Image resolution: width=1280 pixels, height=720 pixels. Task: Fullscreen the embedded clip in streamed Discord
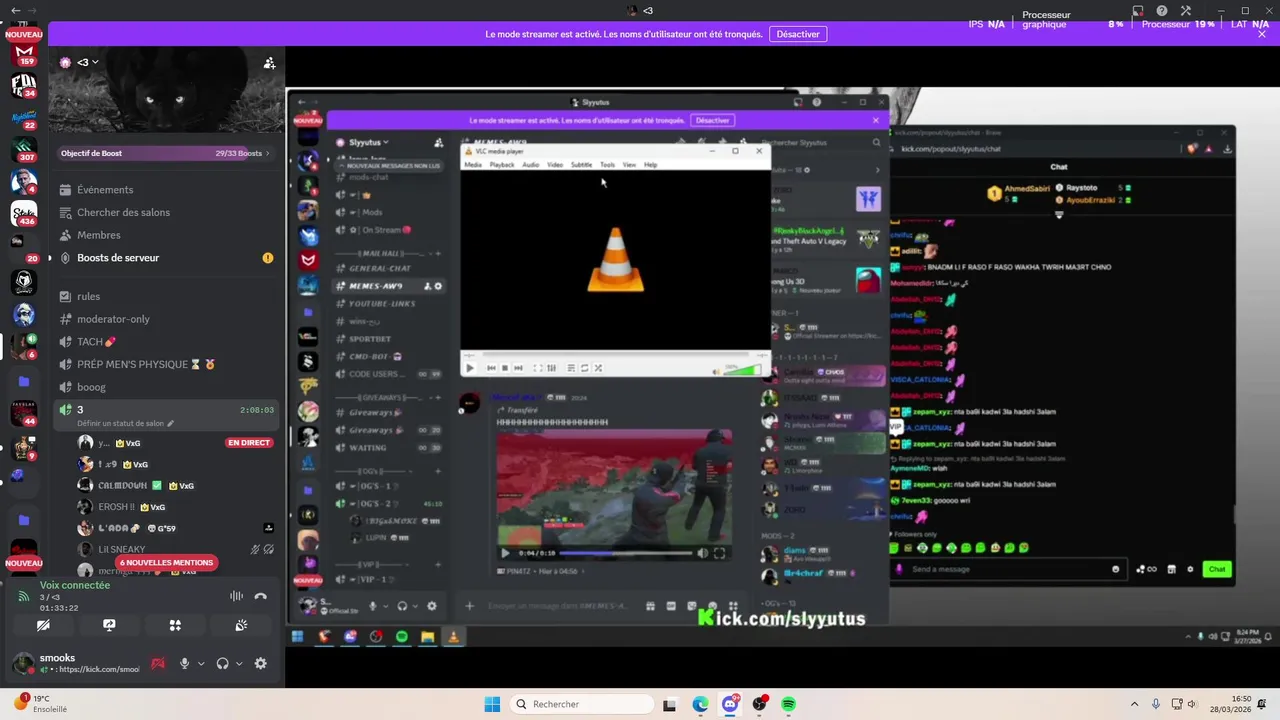click(719, 553)
